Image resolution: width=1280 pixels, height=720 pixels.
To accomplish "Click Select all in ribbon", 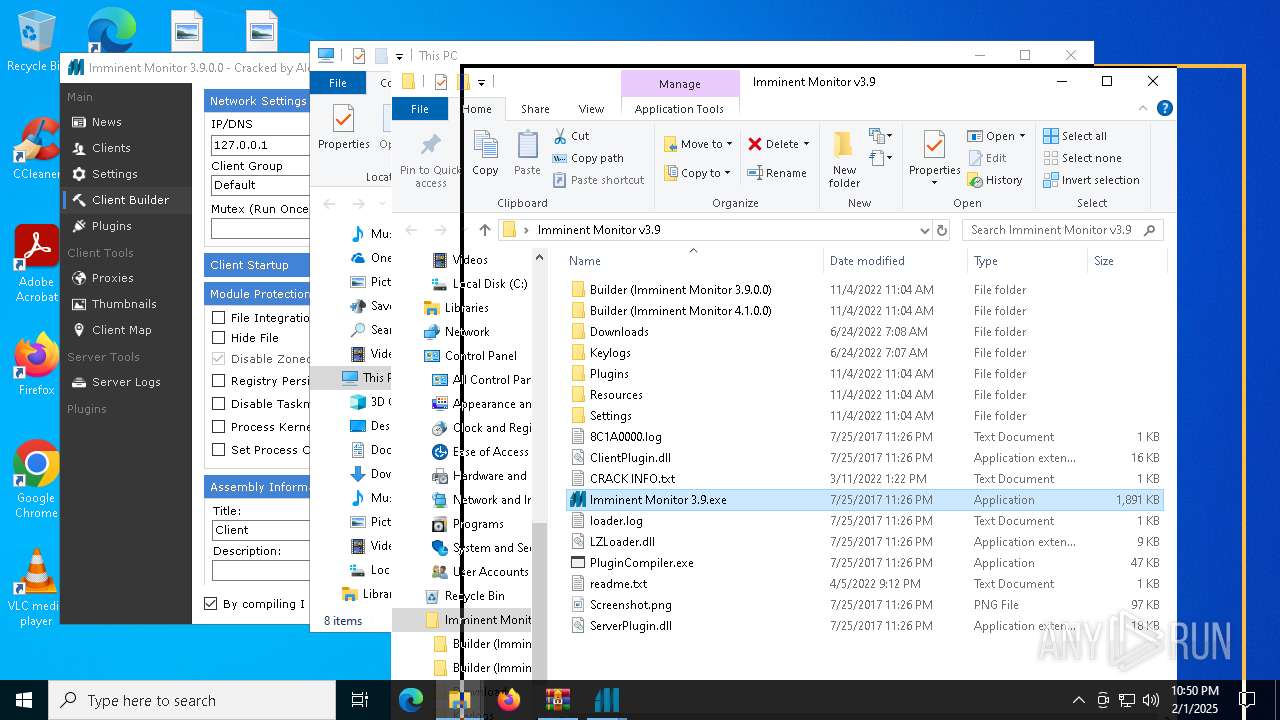I will 1075,136.
